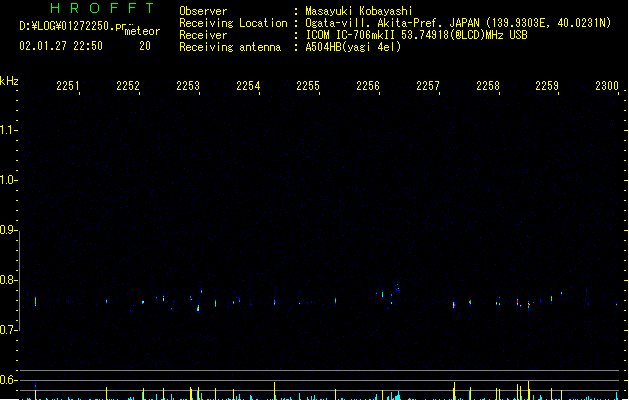Click the 2257 time marker
629x400 pixels.
point(428,86)
